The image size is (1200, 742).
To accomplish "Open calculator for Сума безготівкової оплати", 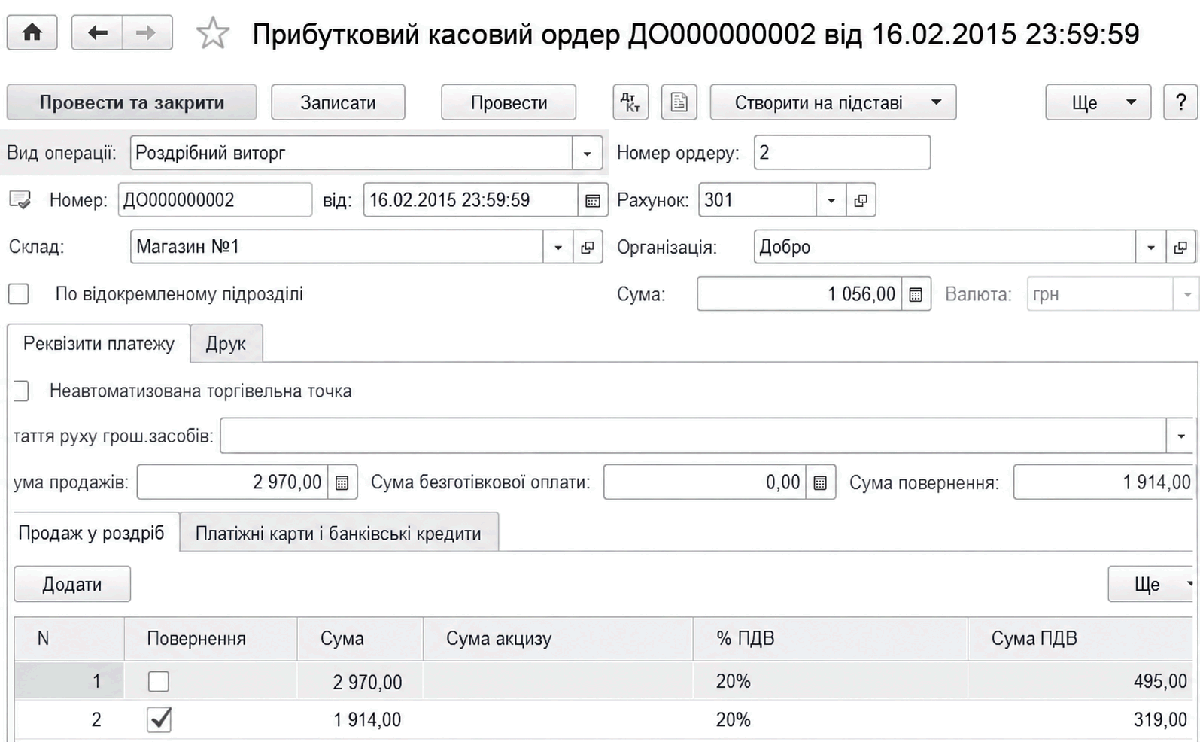I will [x=820, y=482].
